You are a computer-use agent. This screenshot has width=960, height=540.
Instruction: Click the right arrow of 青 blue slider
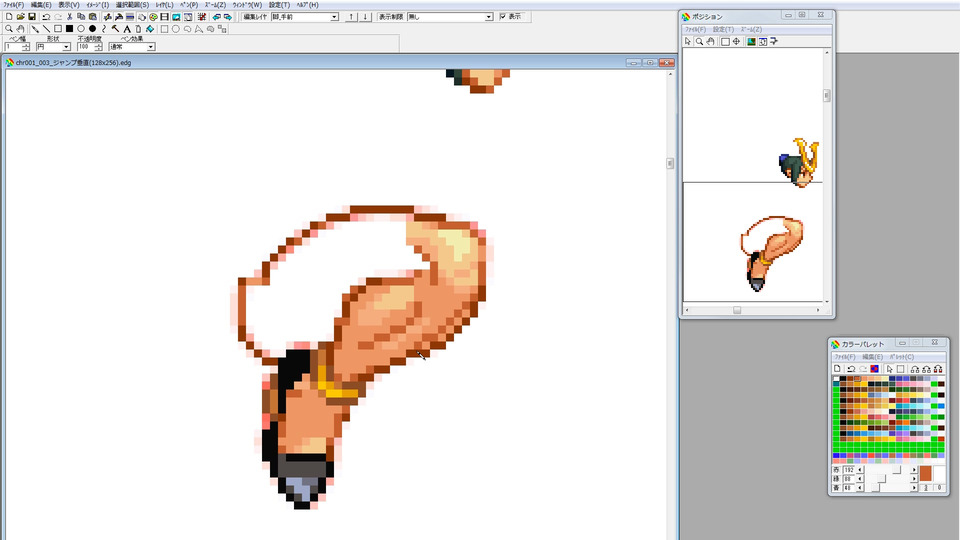[914, 487]
